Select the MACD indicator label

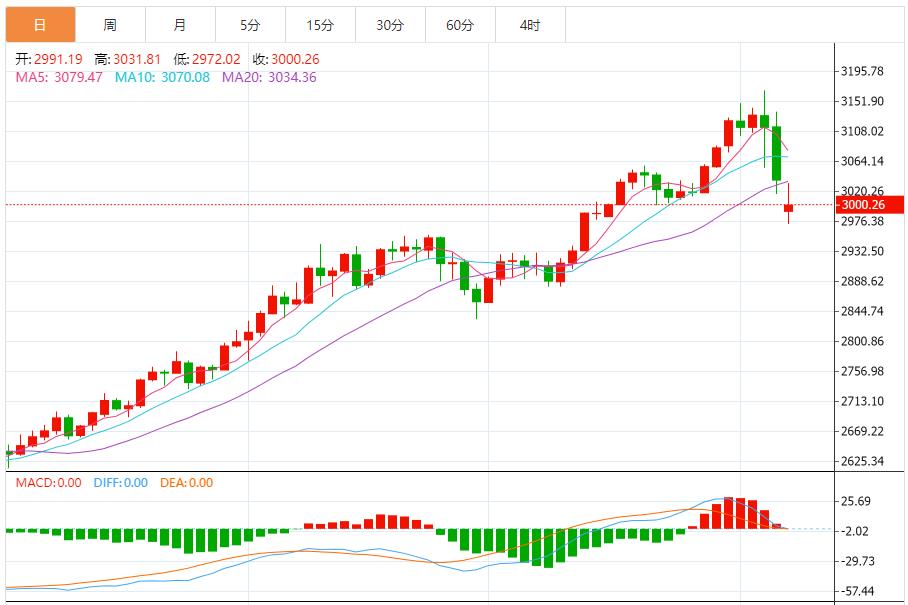(48, 483)
